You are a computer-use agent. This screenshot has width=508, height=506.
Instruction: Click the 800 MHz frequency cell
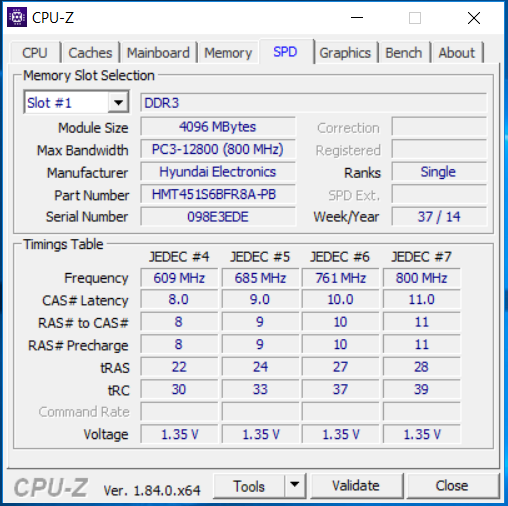coord(422,278)
